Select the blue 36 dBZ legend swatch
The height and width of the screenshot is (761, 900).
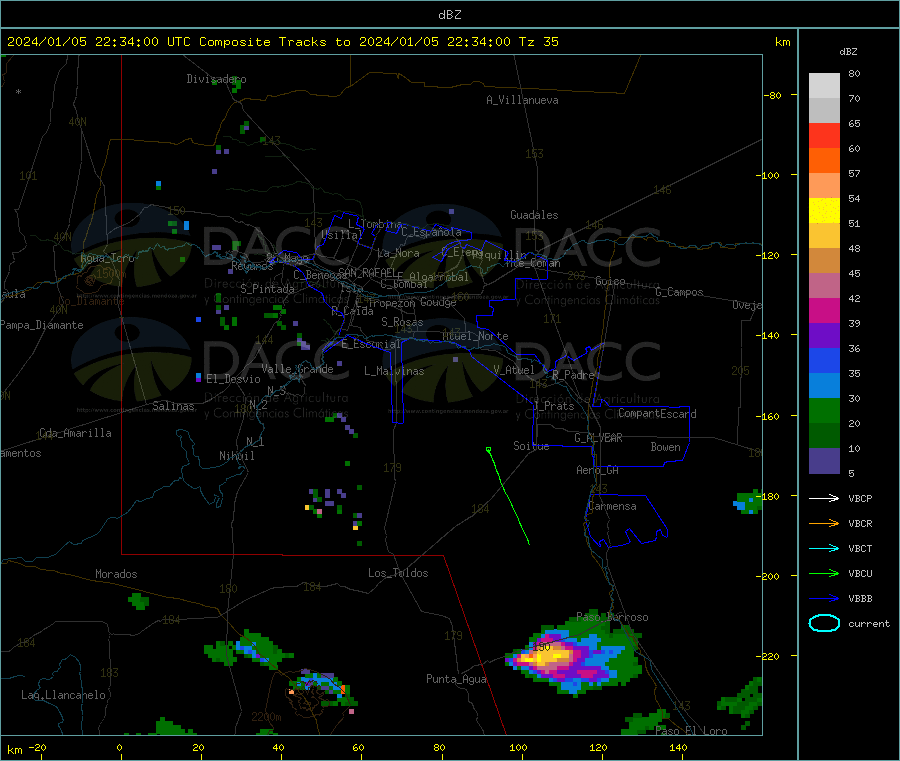(824, 360)
